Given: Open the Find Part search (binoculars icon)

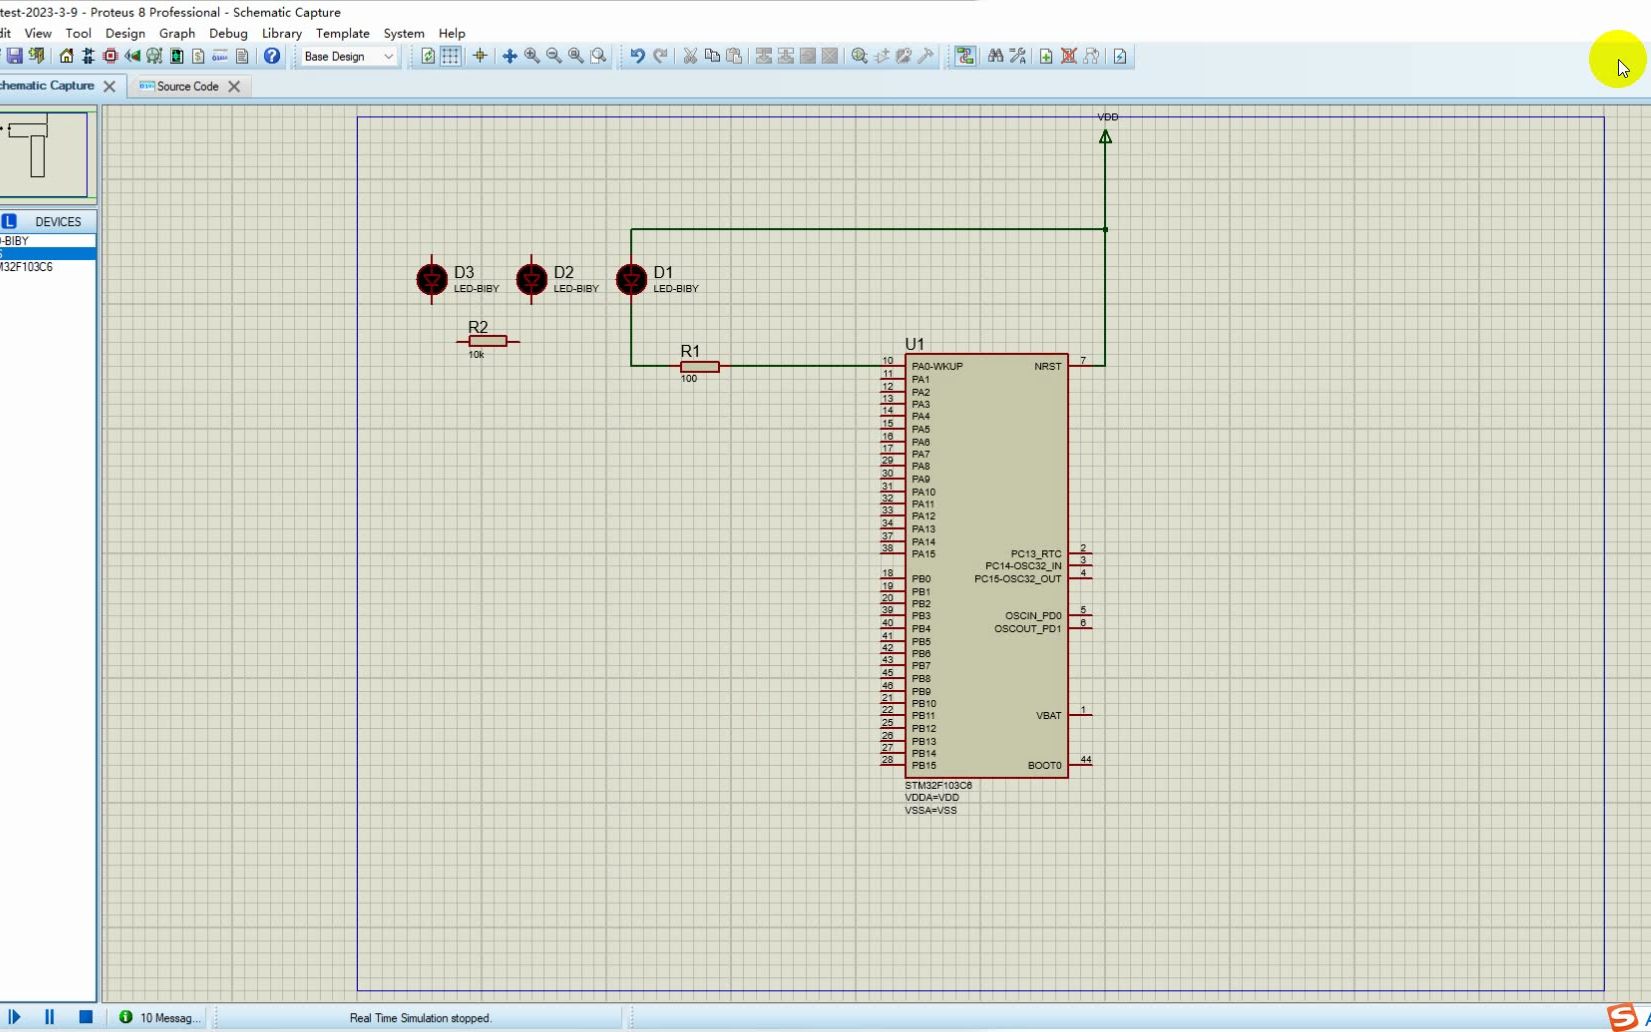Looking at the screenshot, I should (x=995, y=56).
